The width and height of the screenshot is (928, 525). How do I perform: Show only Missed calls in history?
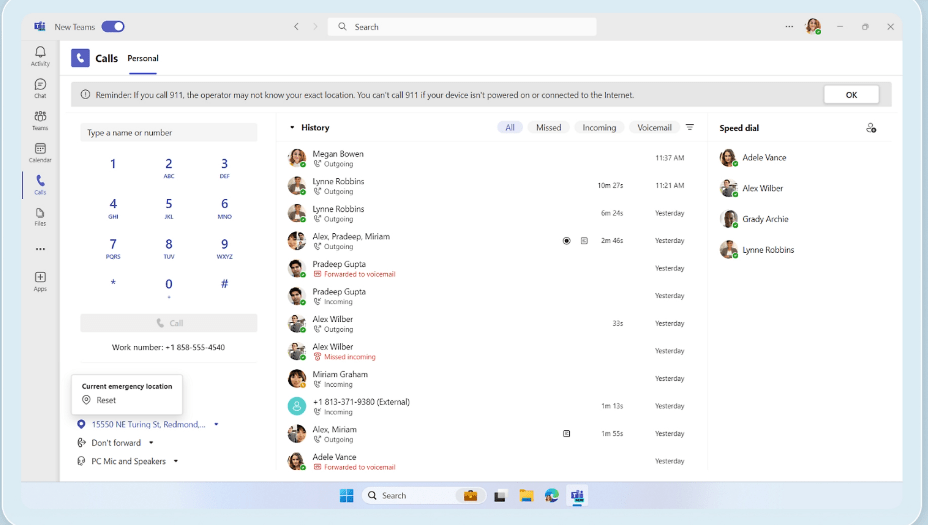click(x=548, y=128)
